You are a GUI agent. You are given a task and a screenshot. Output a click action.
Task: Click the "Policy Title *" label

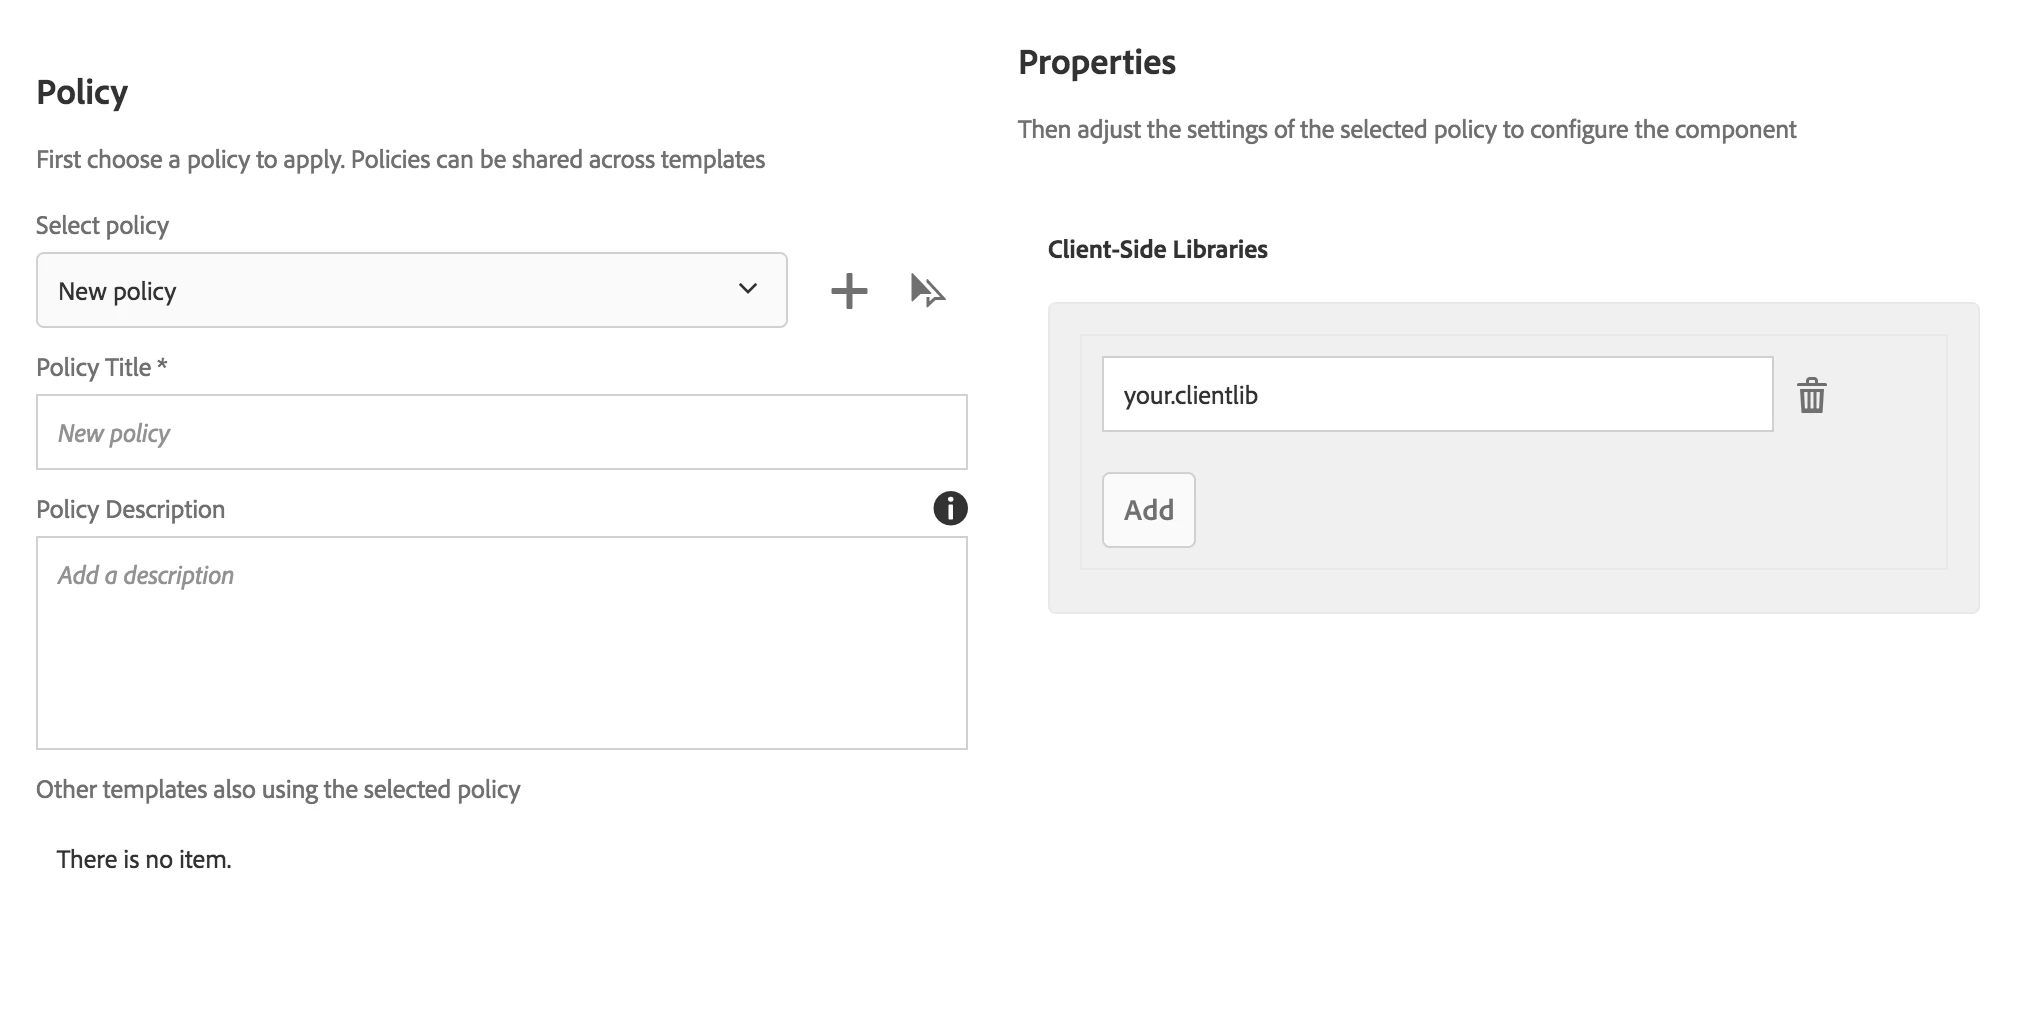[101, 367]
